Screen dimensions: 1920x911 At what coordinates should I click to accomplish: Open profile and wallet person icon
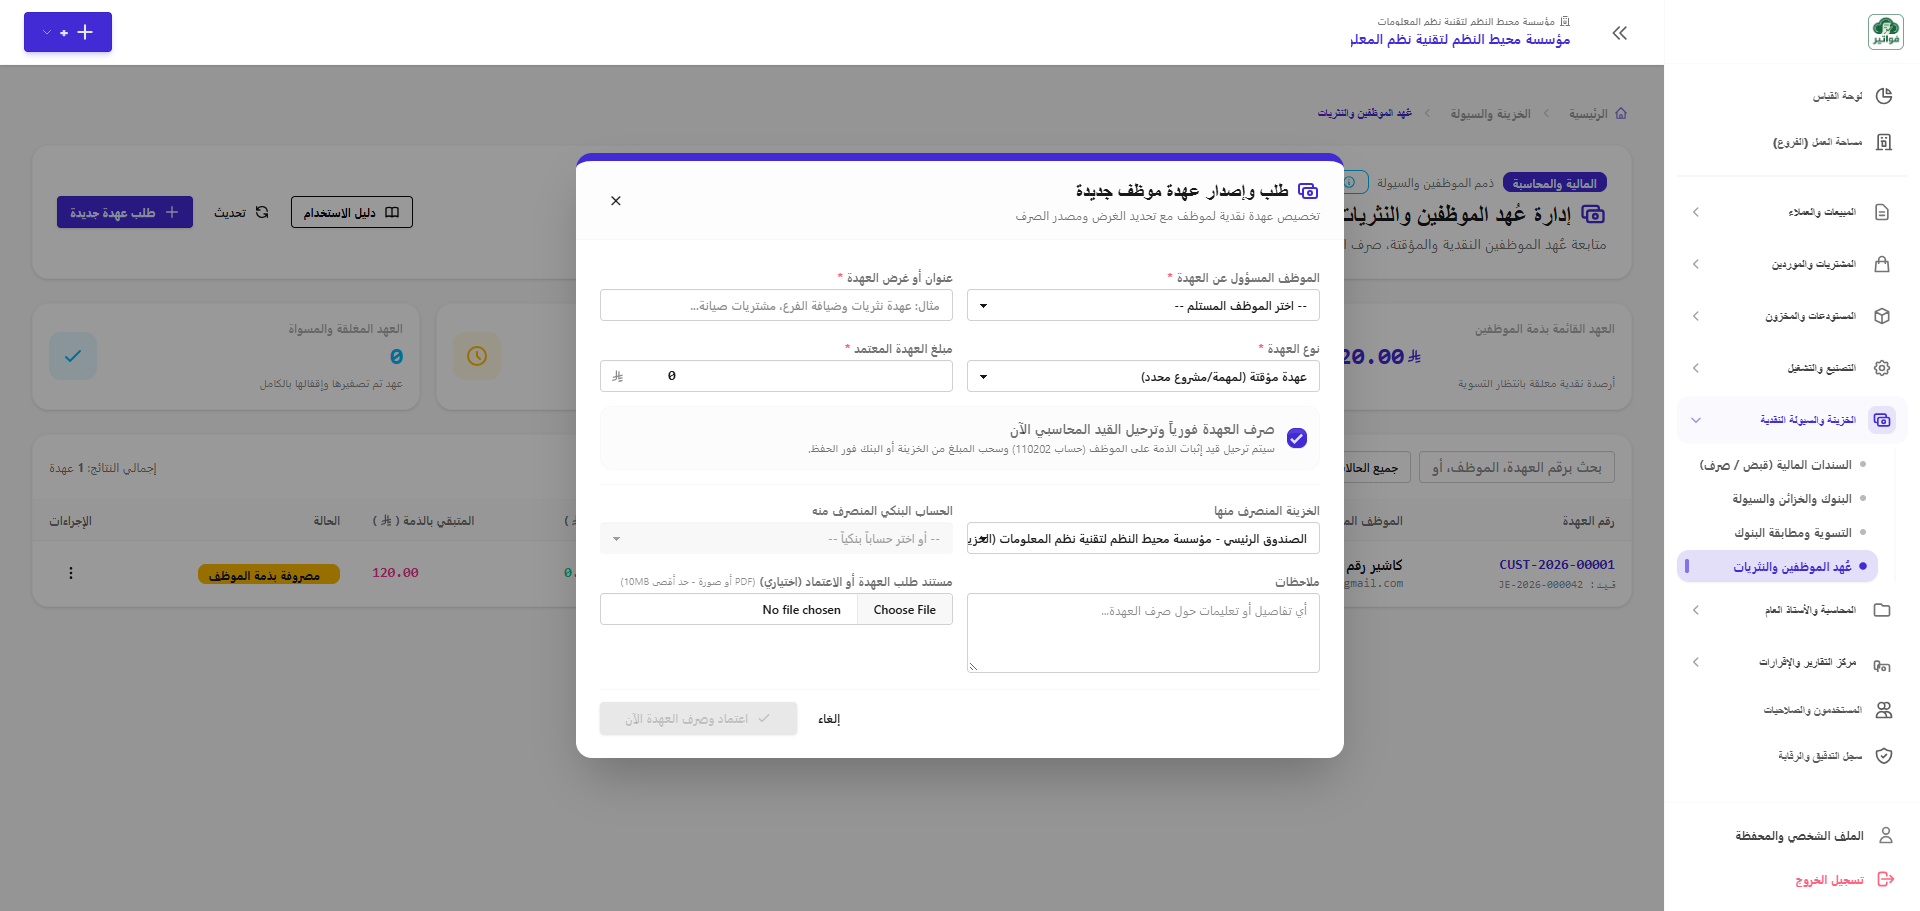(1886, 835)
